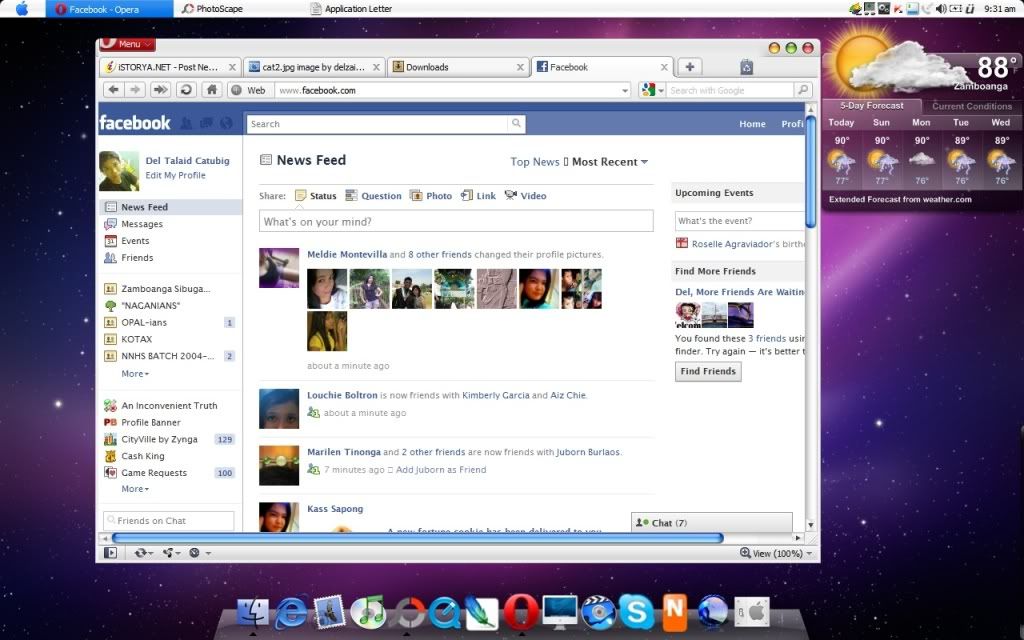Click the Google search magnifier button

click(x=803, y=90)
